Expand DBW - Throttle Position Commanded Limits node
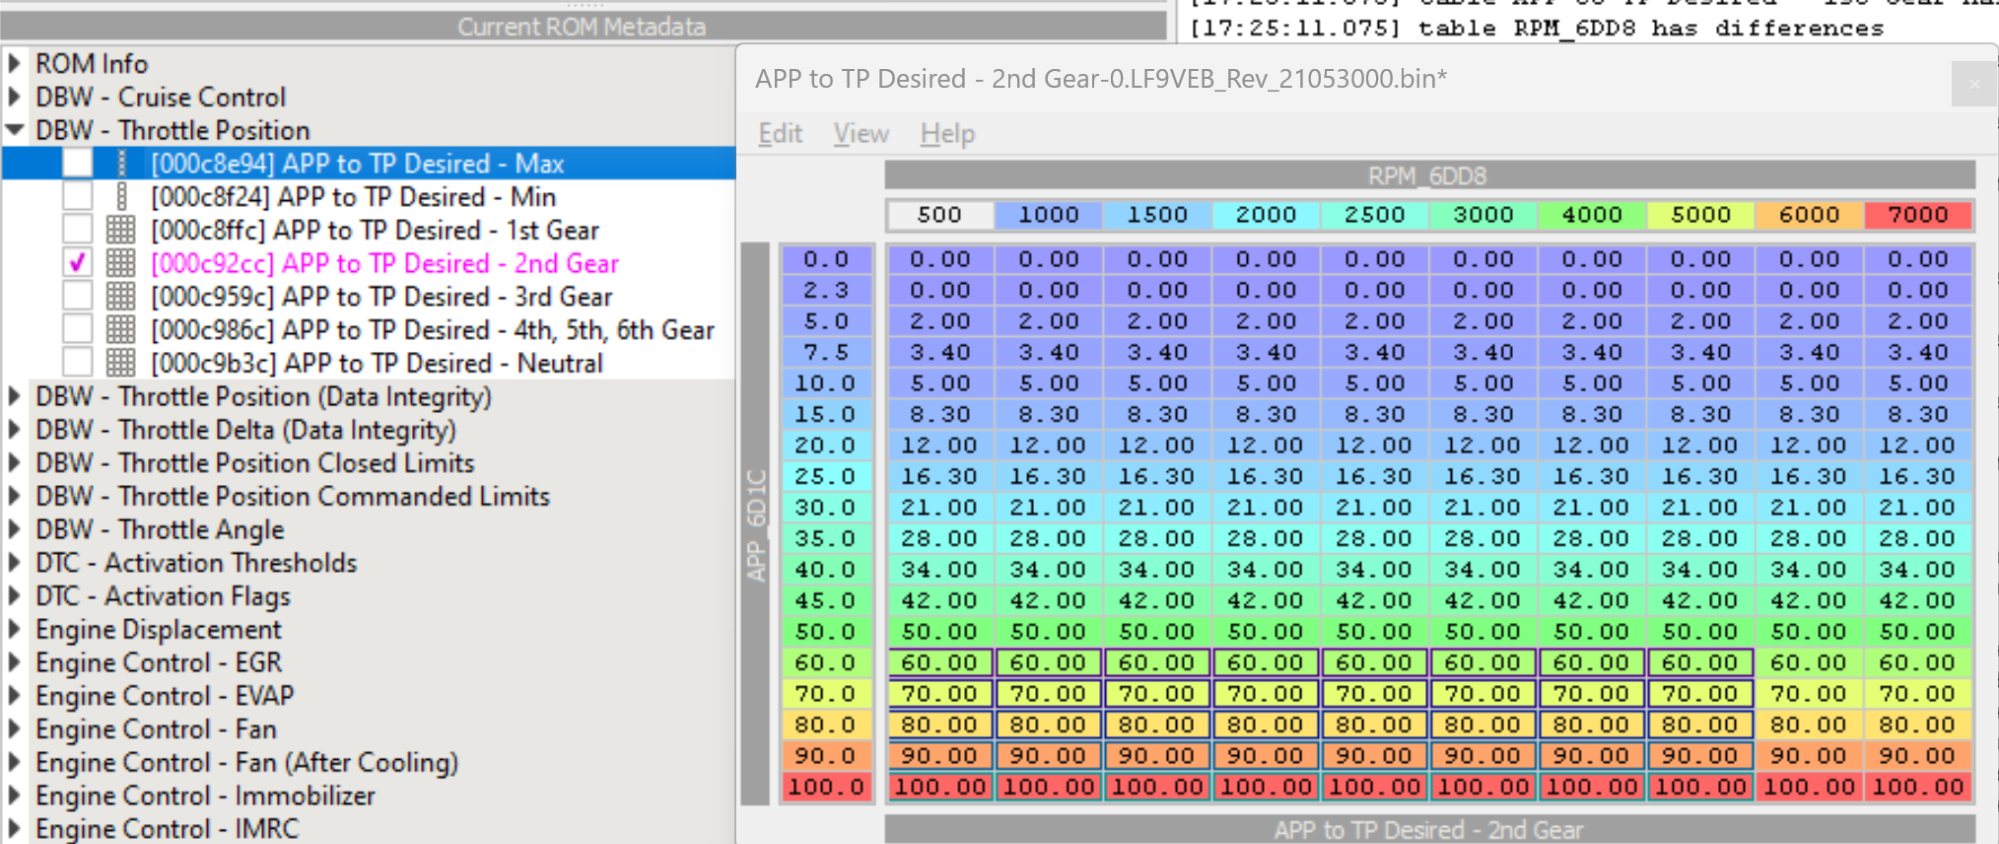 pyautogui.click(x=15, y=496)
